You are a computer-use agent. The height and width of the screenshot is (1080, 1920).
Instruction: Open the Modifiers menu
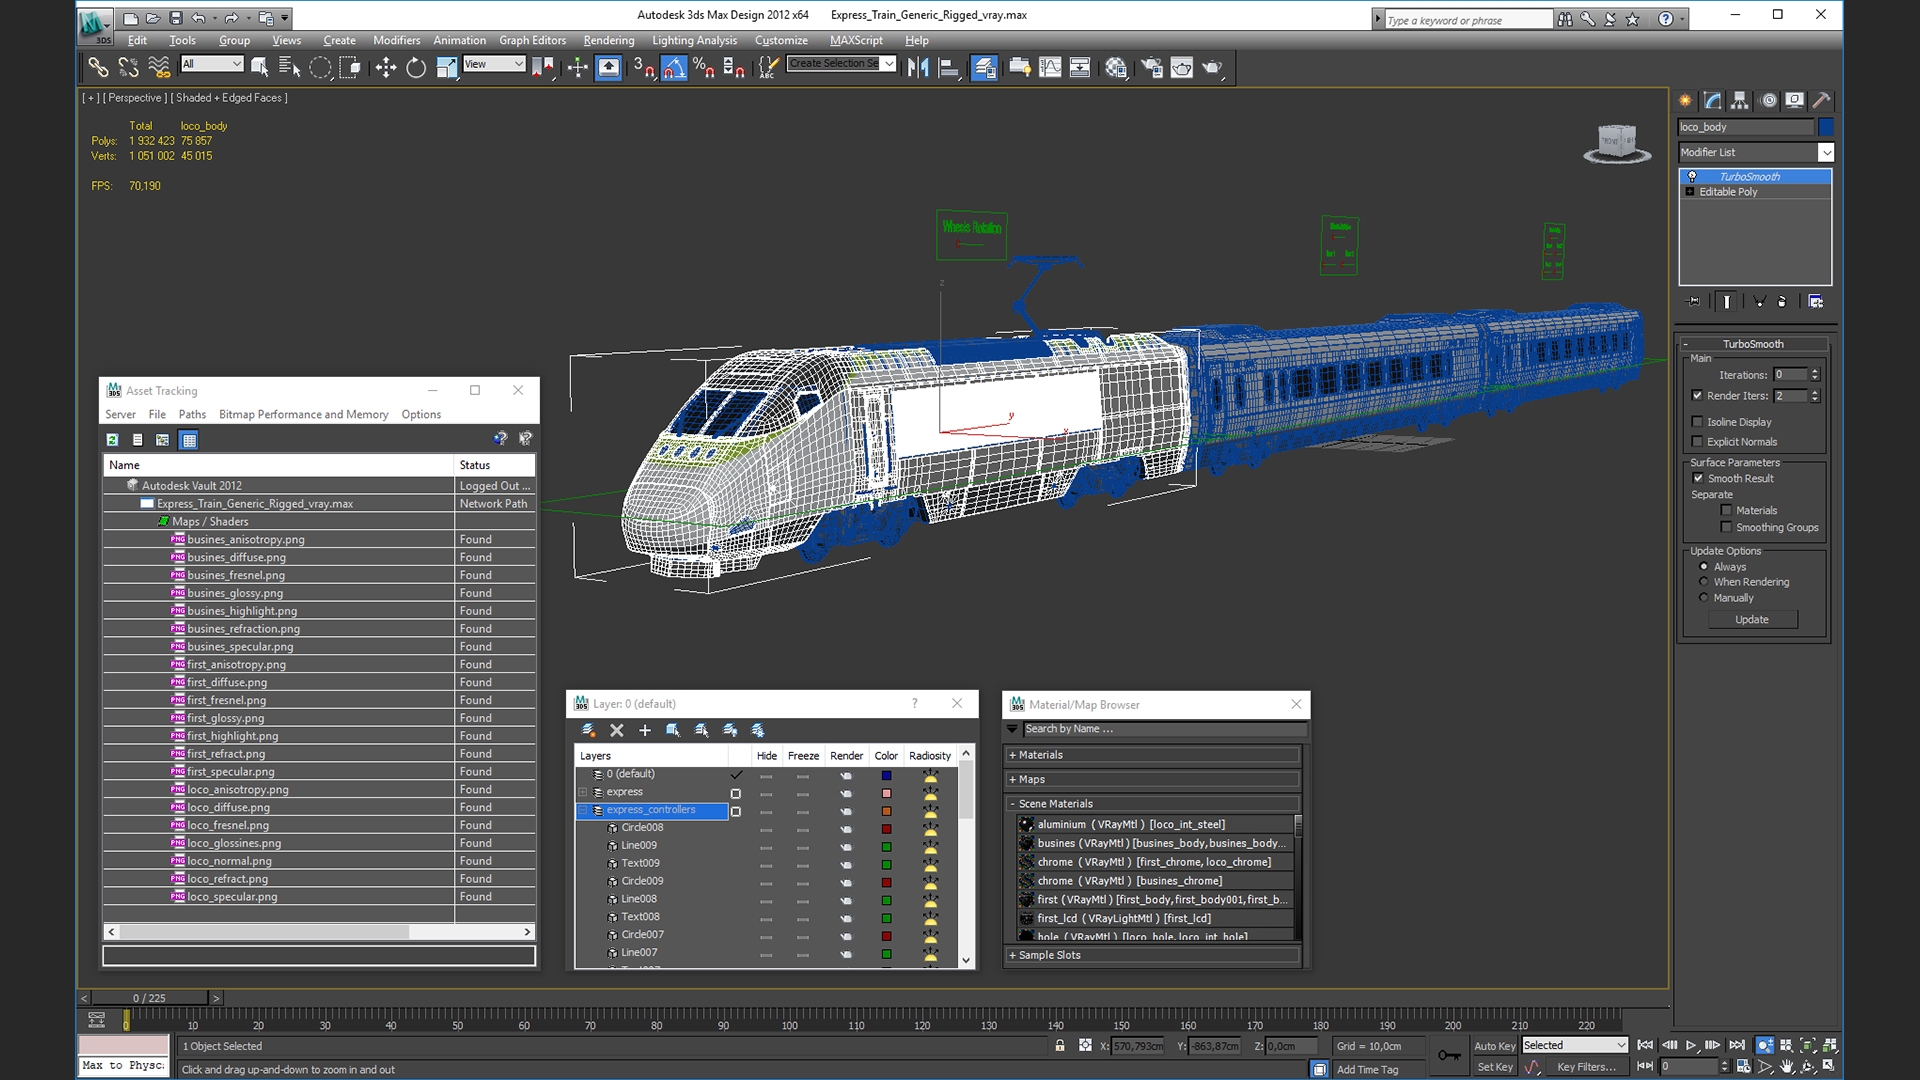[396, 40]
